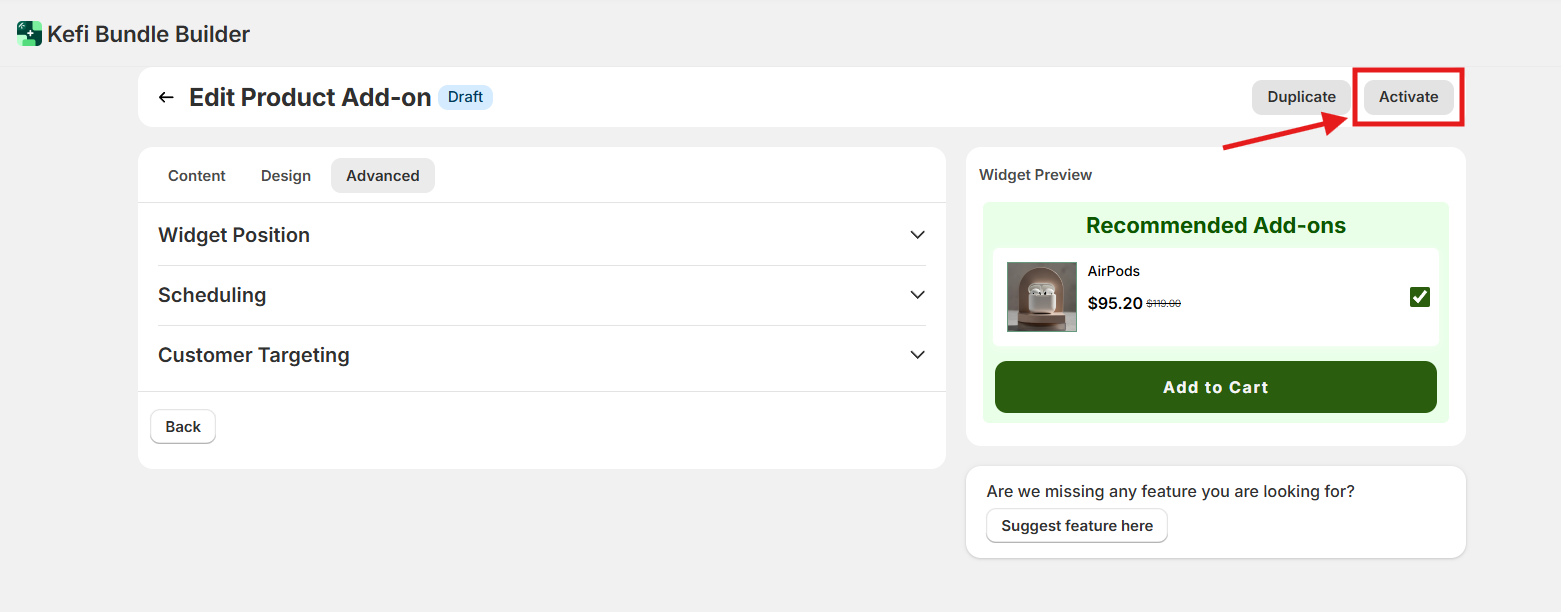Expand the Customer Targeting section chevron
This screenshot has height=612, width=1561.
click(x=917, y=355)
